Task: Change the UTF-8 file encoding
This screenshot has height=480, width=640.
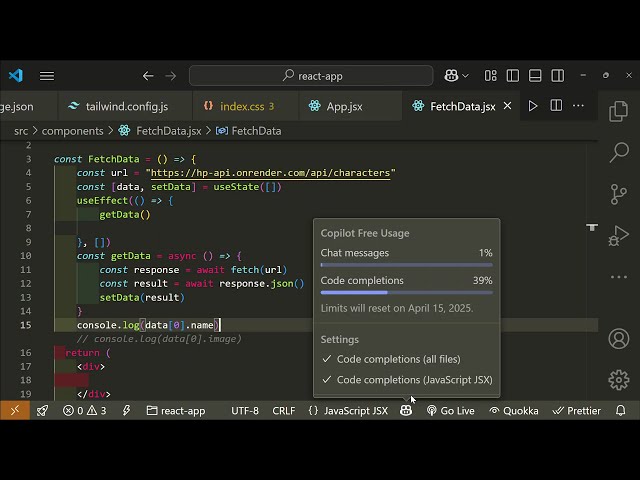Action: pos(245,411)
